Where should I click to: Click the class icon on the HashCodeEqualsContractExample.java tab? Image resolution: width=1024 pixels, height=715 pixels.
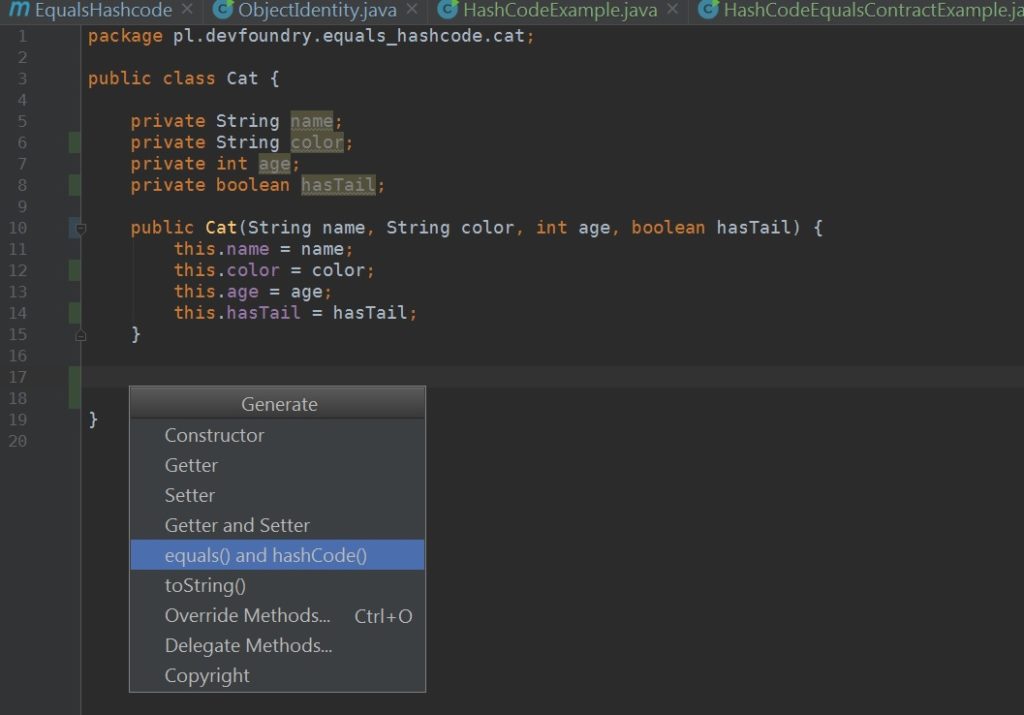(709, 9)
